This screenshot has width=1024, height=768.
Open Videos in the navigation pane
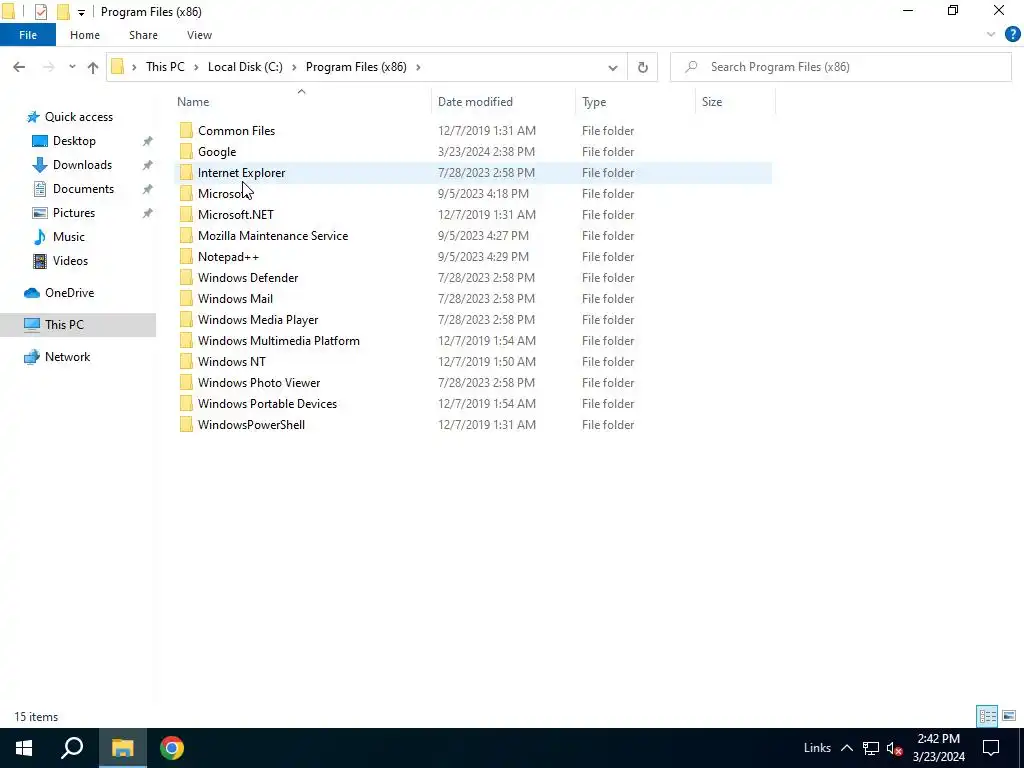[x=70, y=261]
